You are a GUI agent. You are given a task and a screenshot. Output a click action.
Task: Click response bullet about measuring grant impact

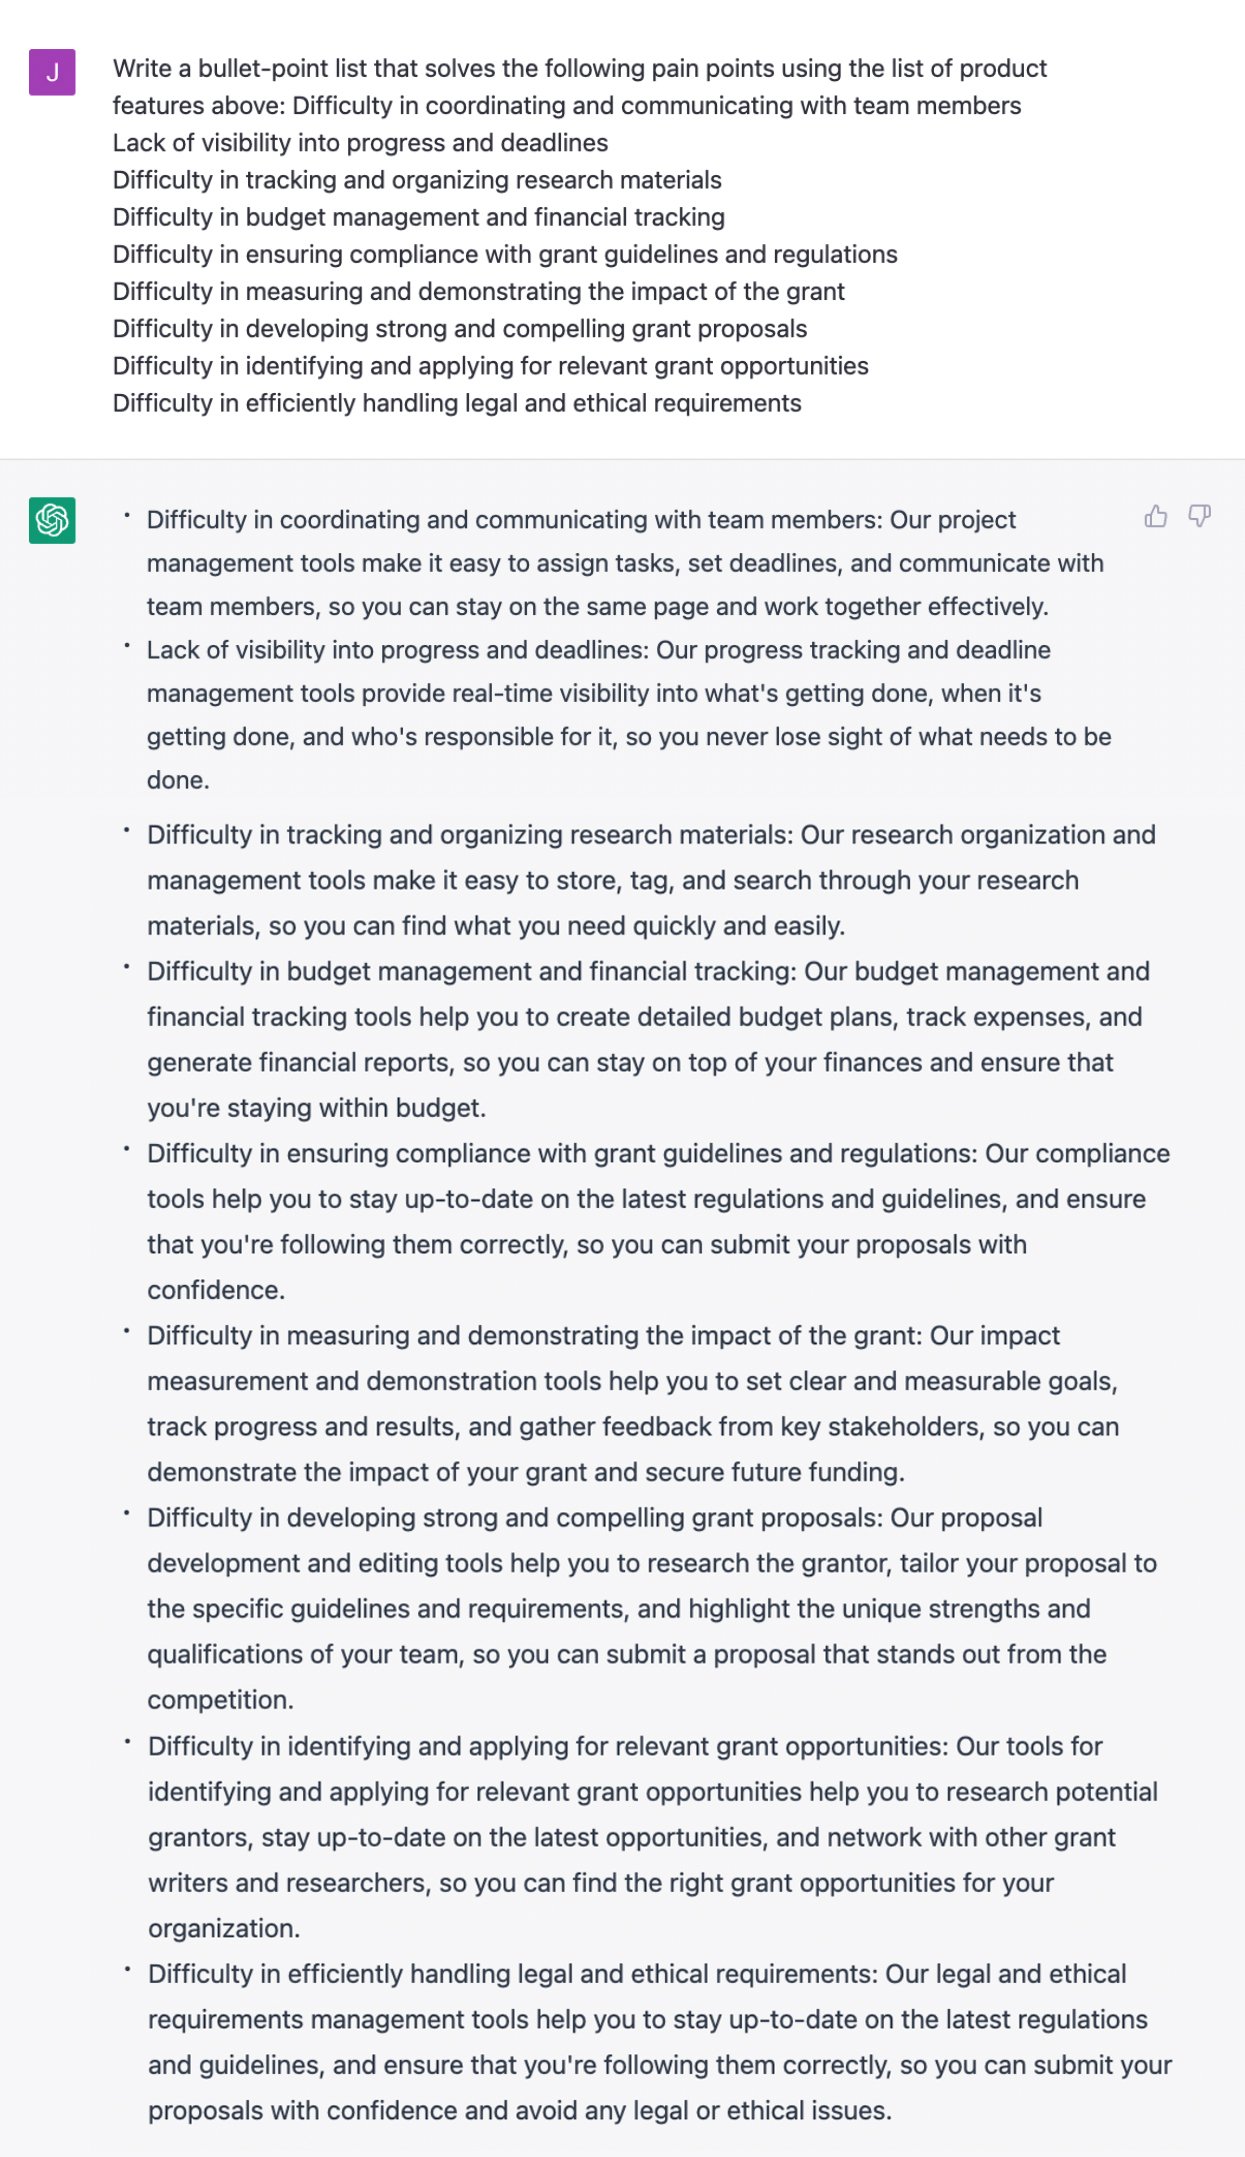click(x=633, y=1403)
